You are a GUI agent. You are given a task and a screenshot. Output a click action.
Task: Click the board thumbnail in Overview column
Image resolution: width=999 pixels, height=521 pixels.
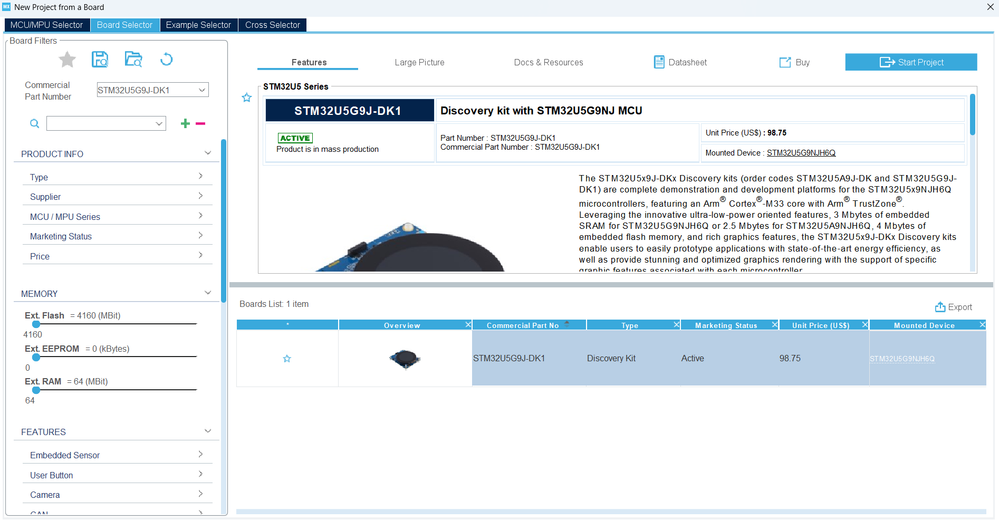[404, 359]
